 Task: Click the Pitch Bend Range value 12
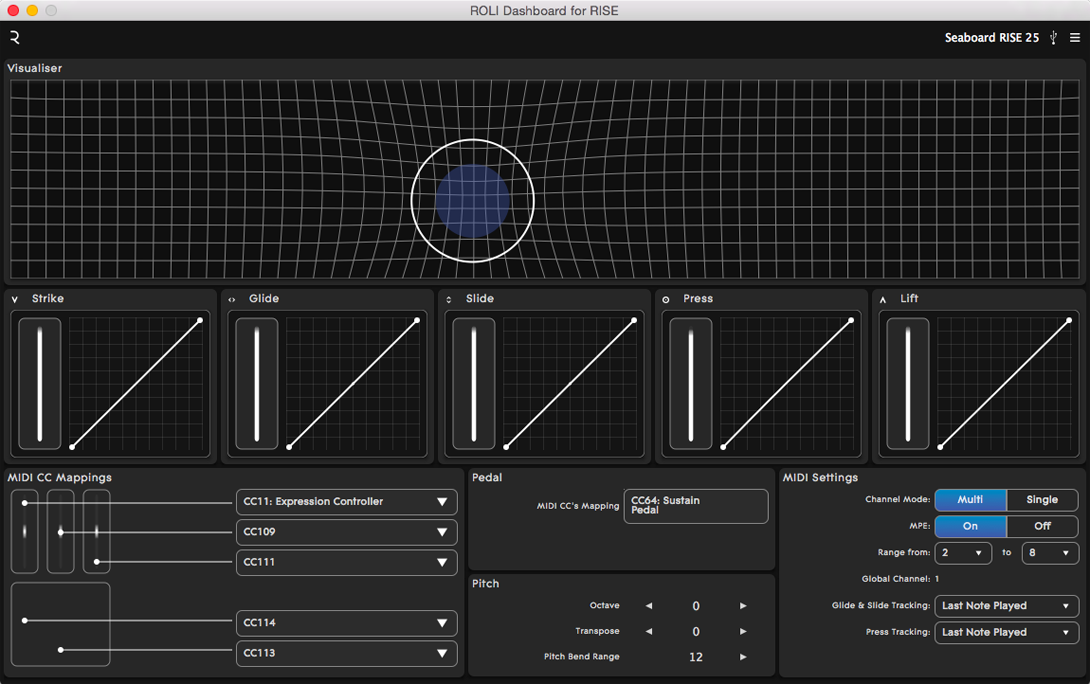pos(696,657)
